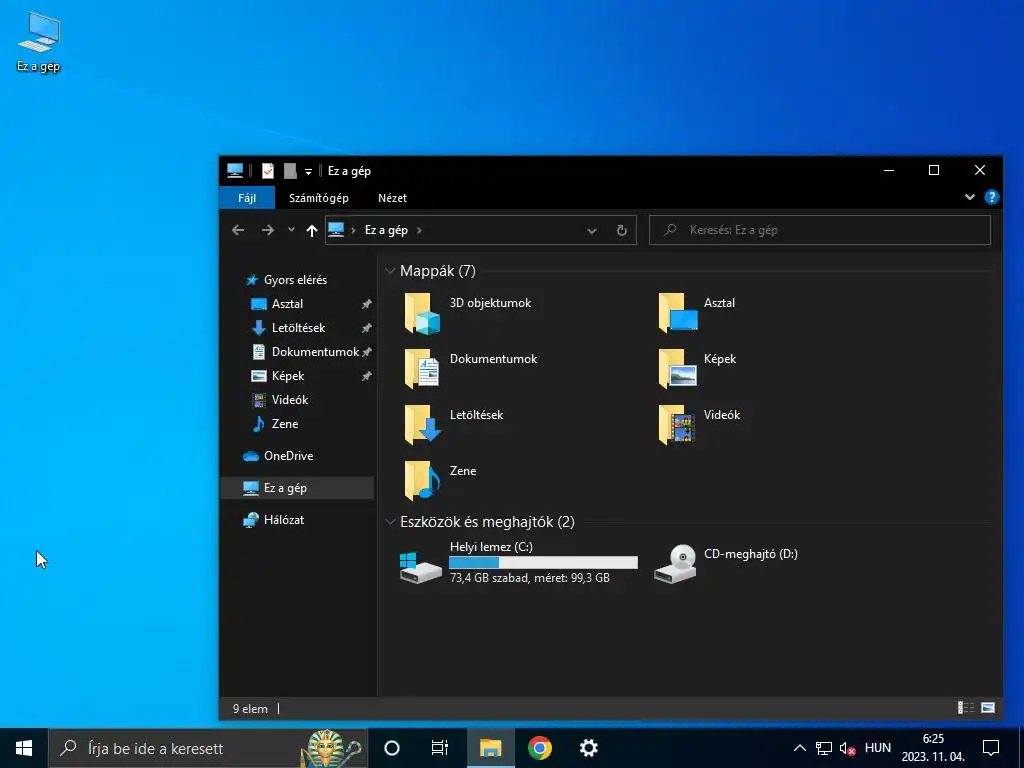
Task: Open the Fájl menu
Action: tap(247, 198)
